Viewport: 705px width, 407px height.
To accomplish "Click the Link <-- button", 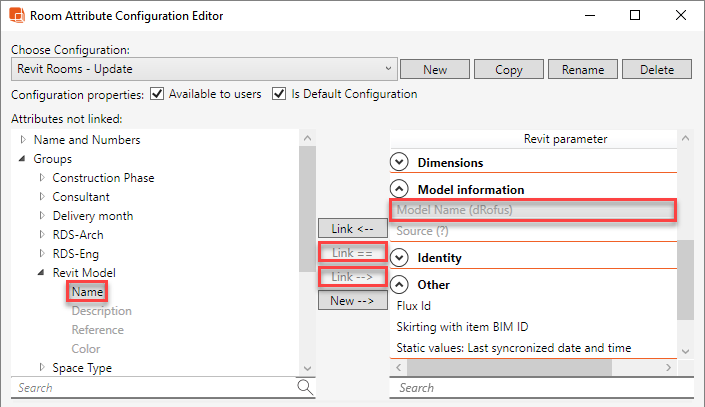I will click(x=350, y=229).
